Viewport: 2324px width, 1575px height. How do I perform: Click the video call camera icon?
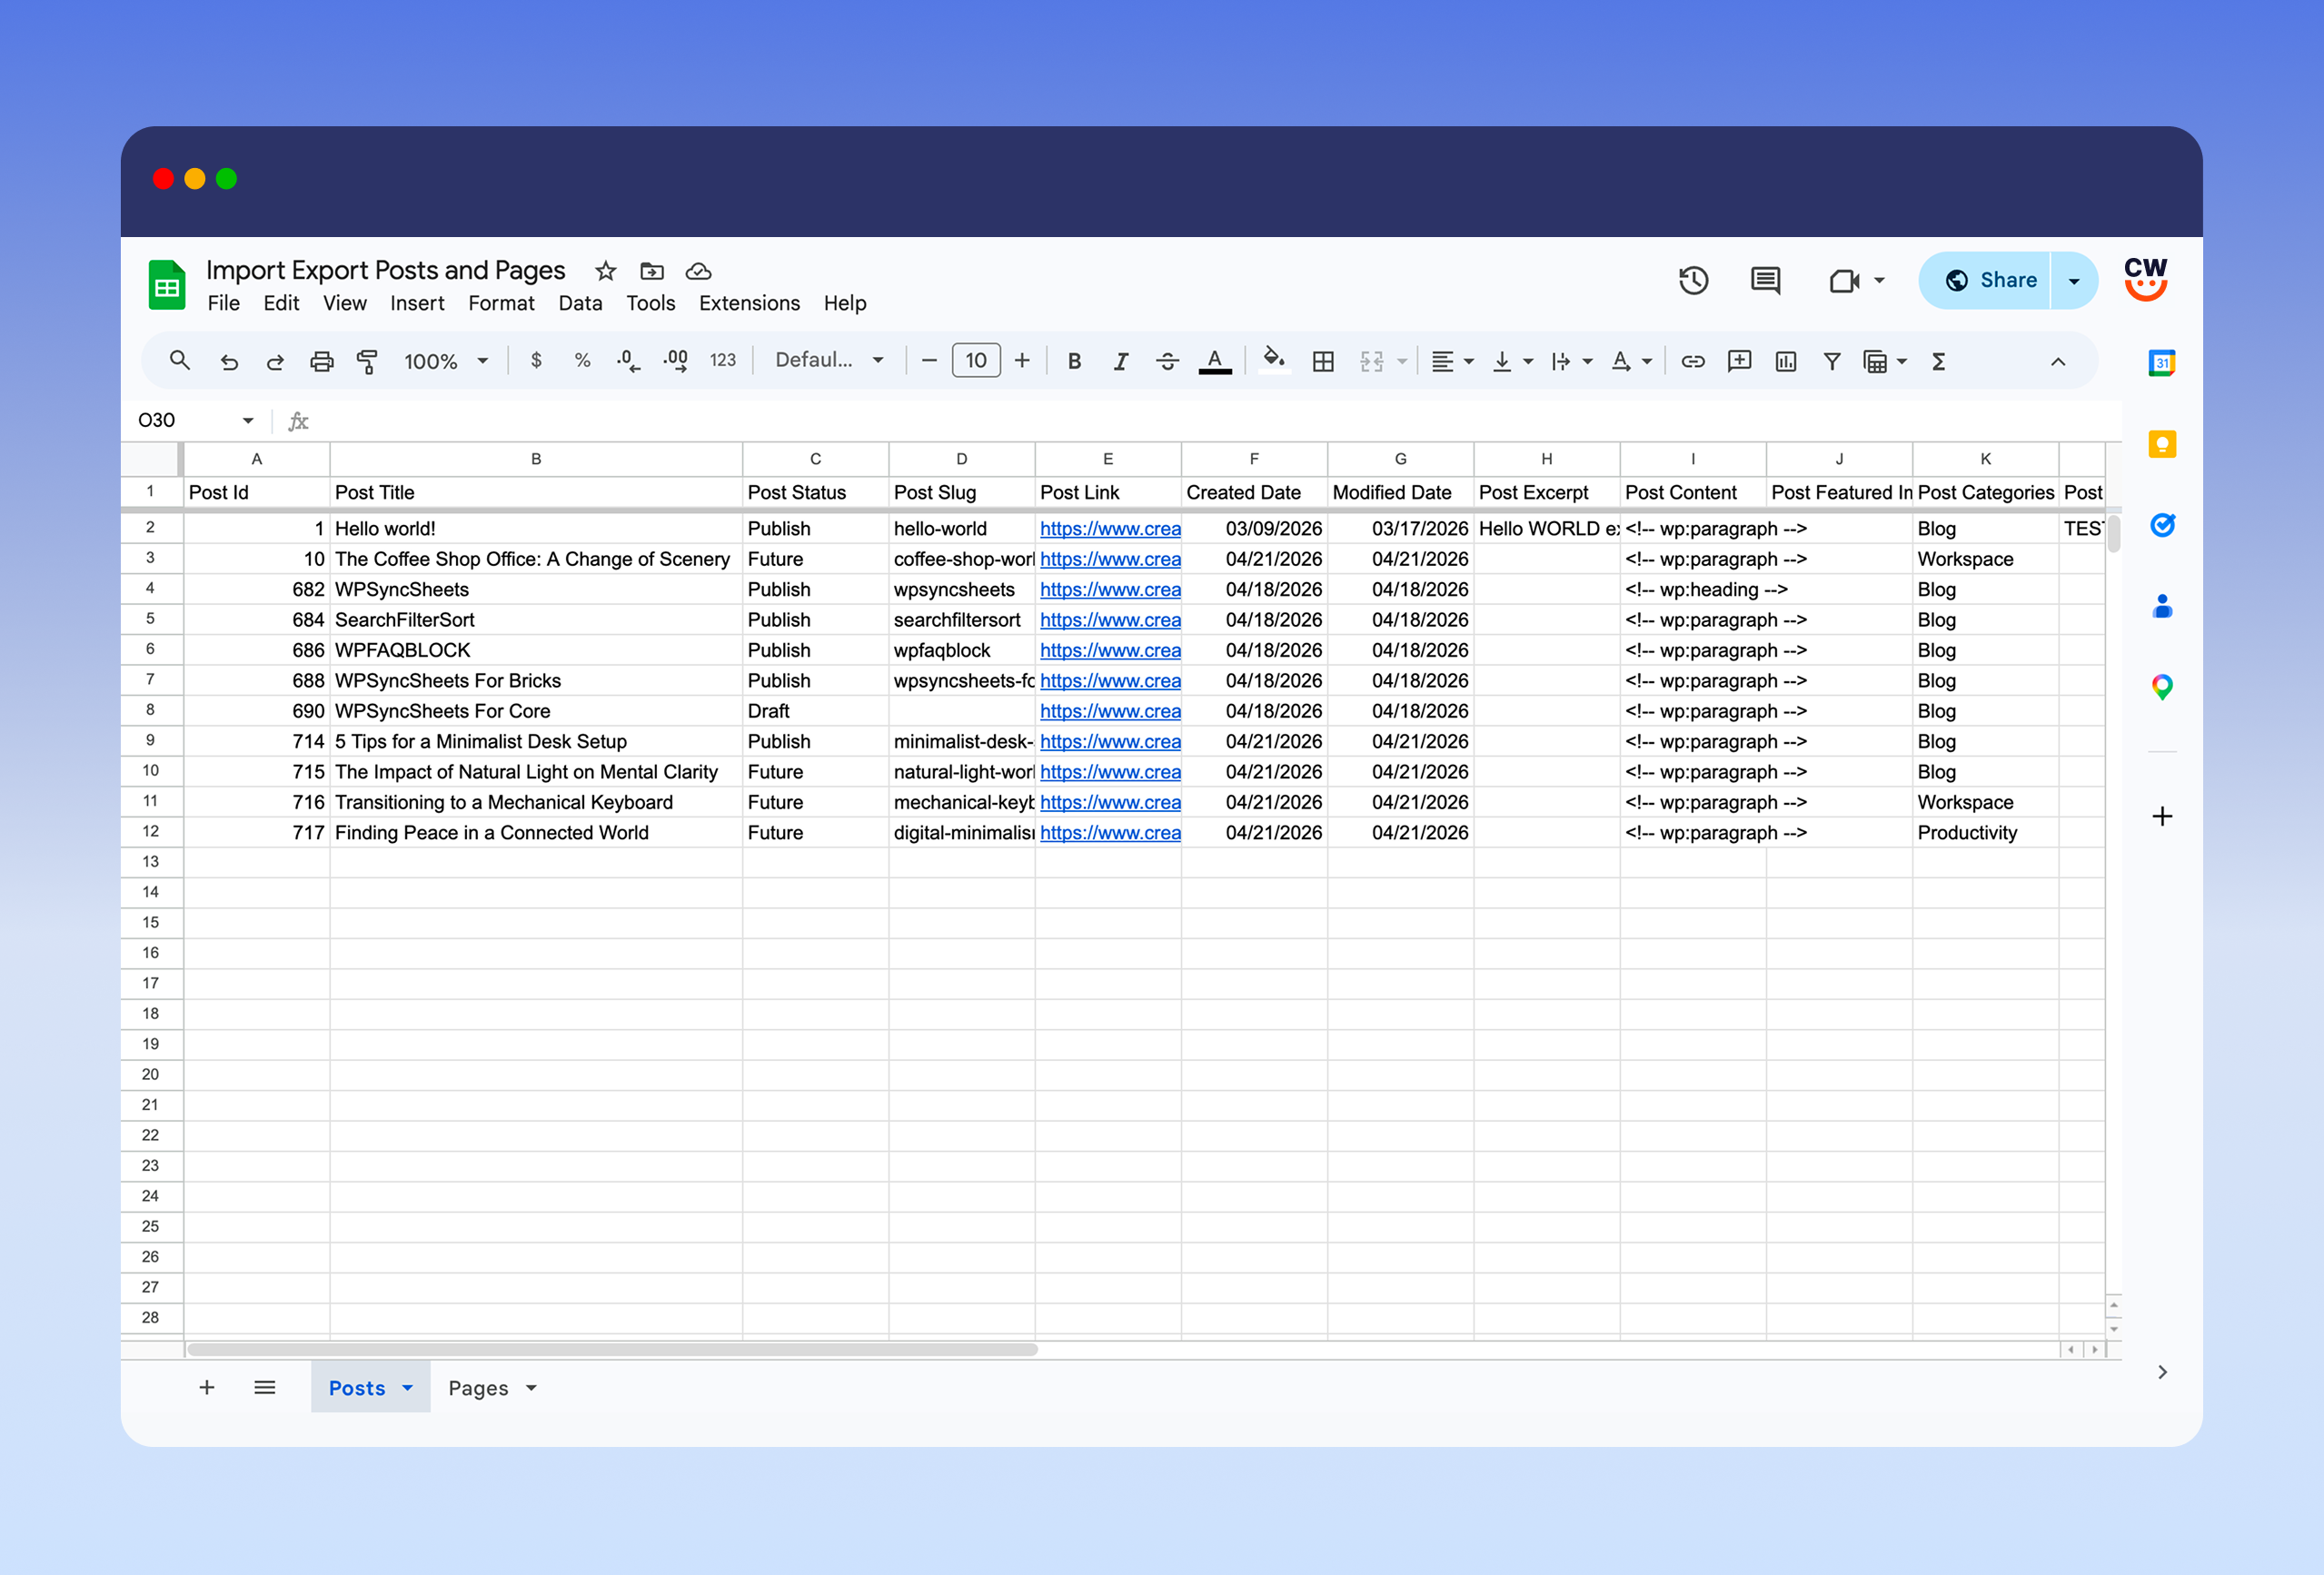coord(1844,281)
